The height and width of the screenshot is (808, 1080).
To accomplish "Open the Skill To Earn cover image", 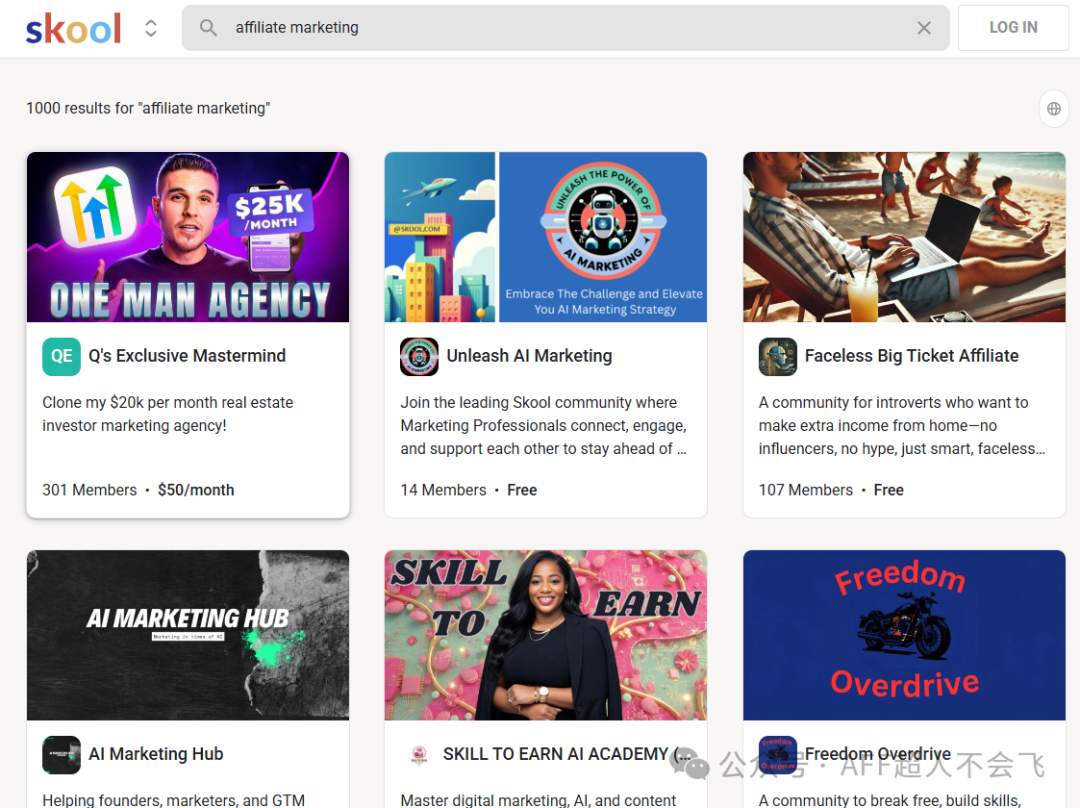I will 546,635.
